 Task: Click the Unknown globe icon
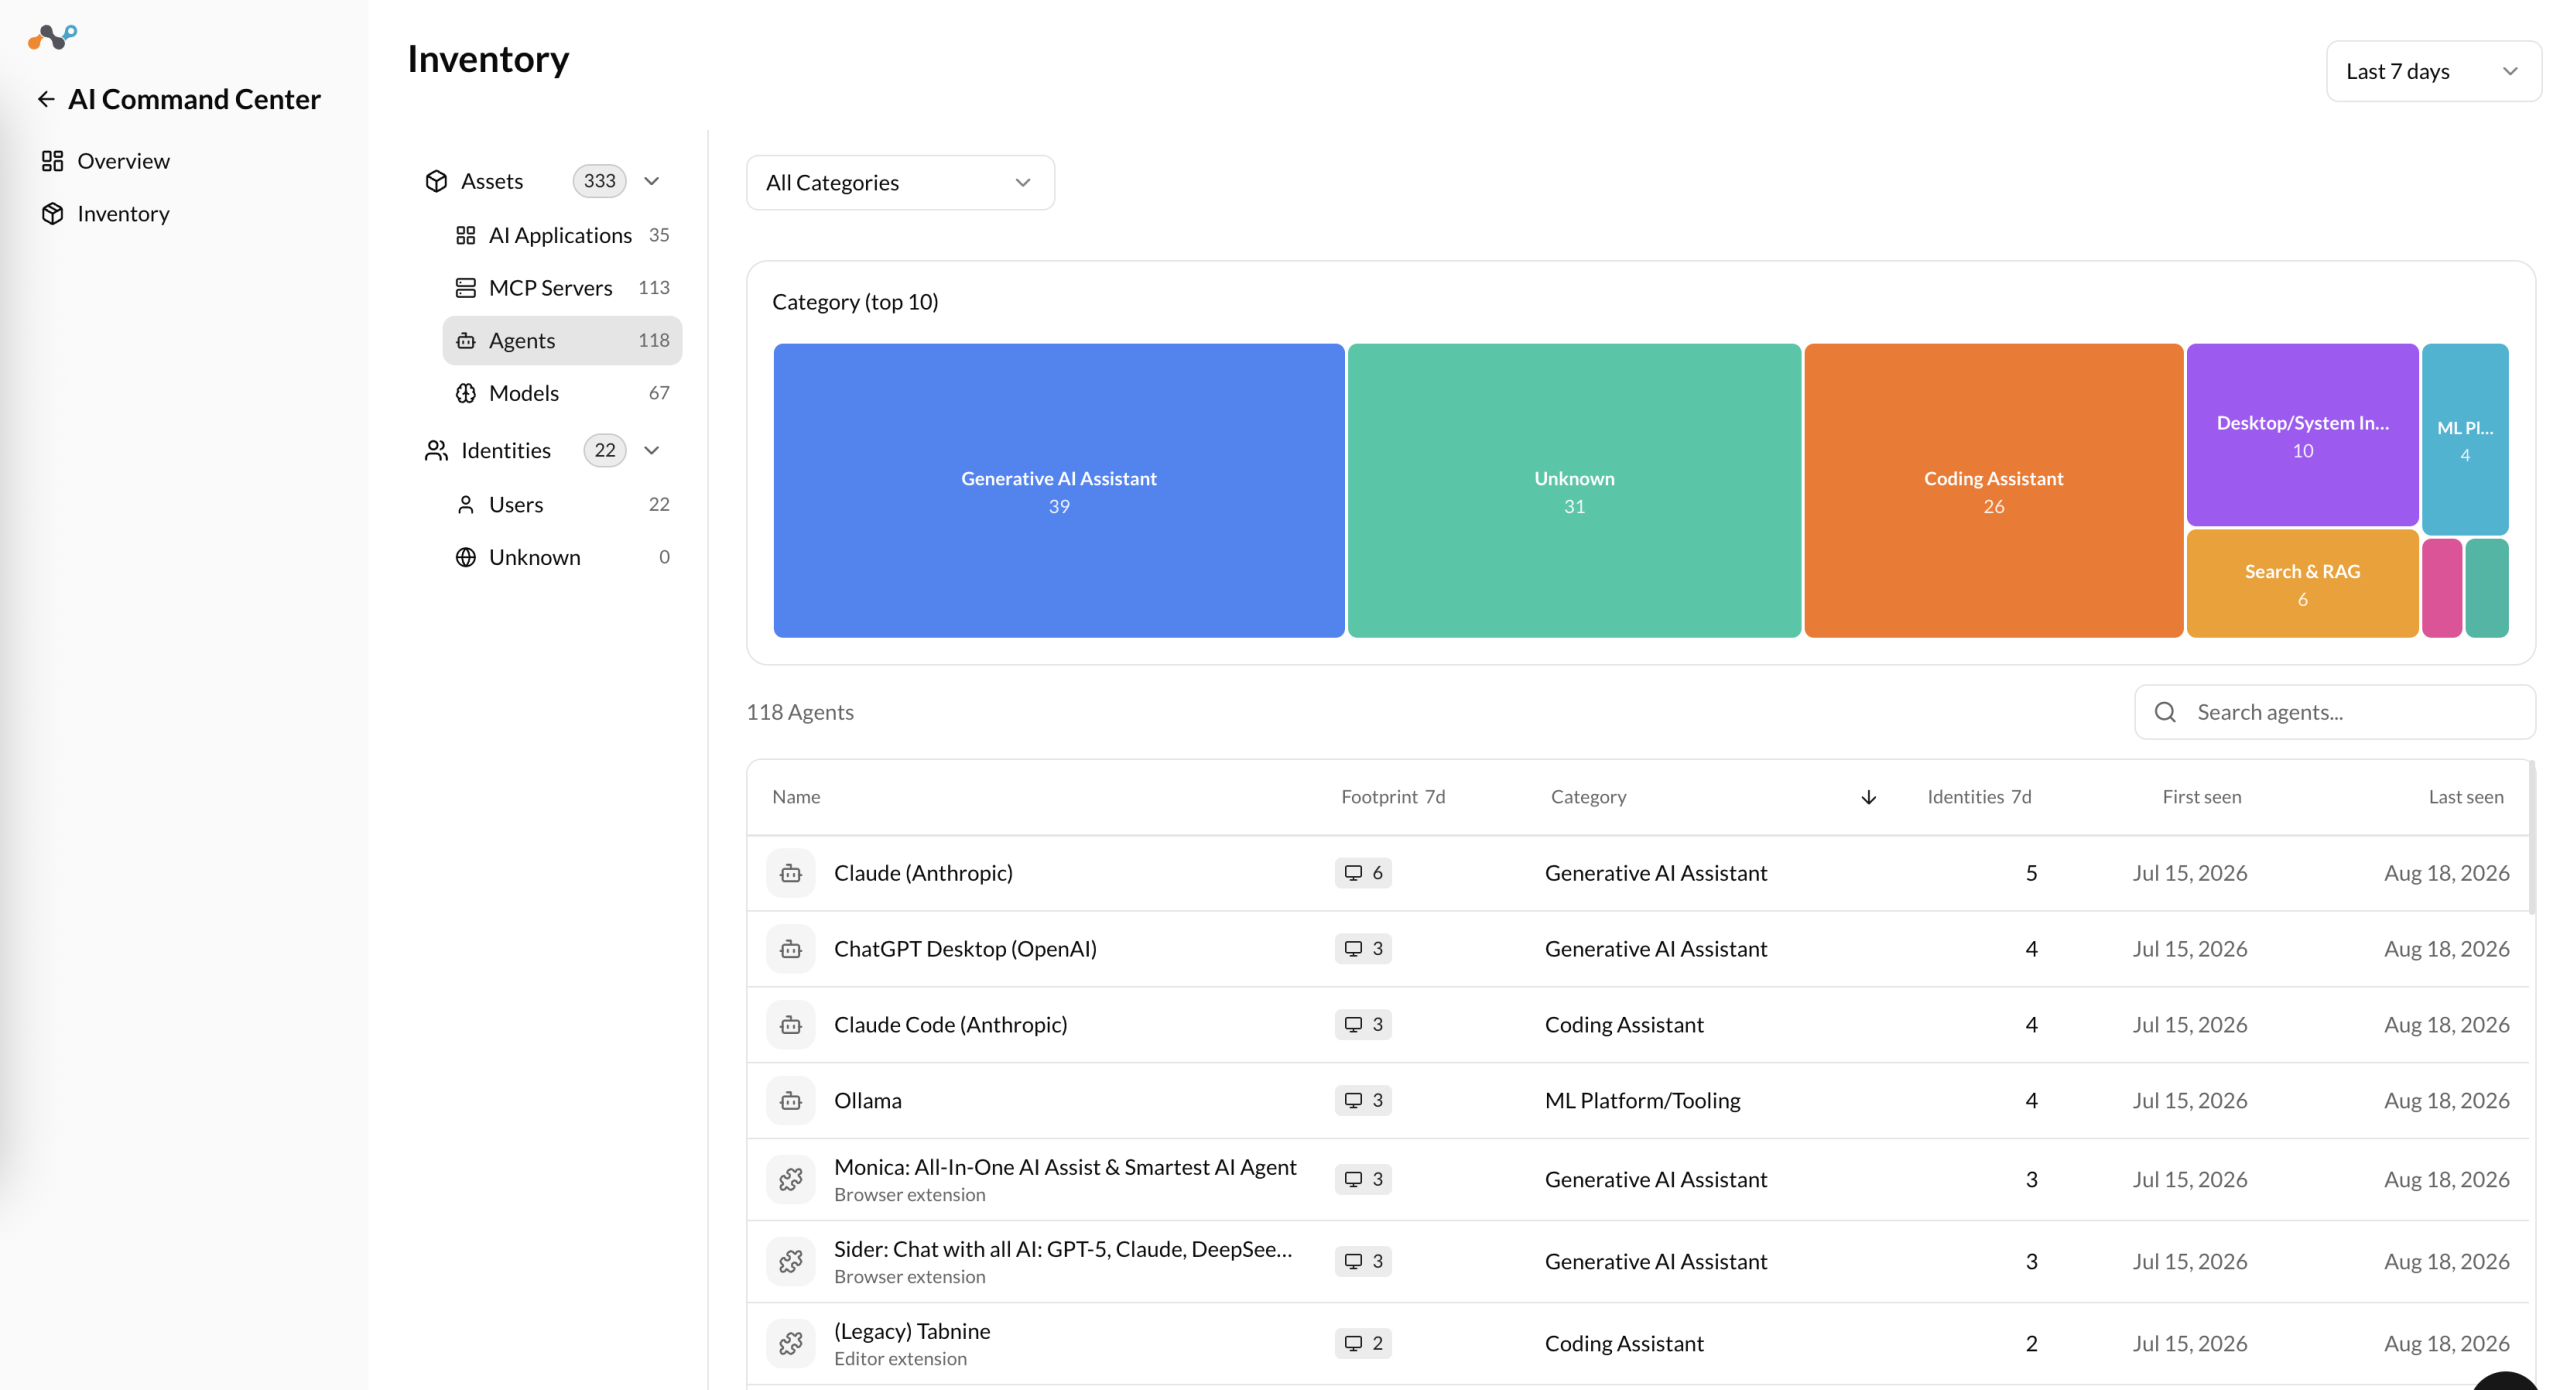(465, 557)
